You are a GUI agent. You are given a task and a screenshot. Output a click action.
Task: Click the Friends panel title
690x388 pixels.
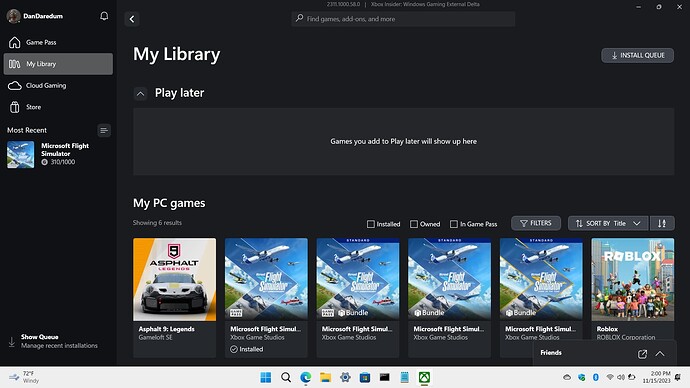(x=551, y=353)
